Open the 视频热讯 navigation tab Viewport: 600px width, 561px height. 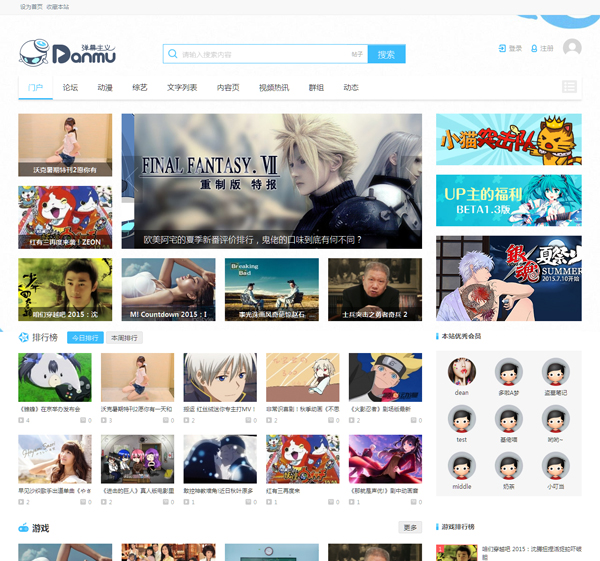tap(274, 88)
